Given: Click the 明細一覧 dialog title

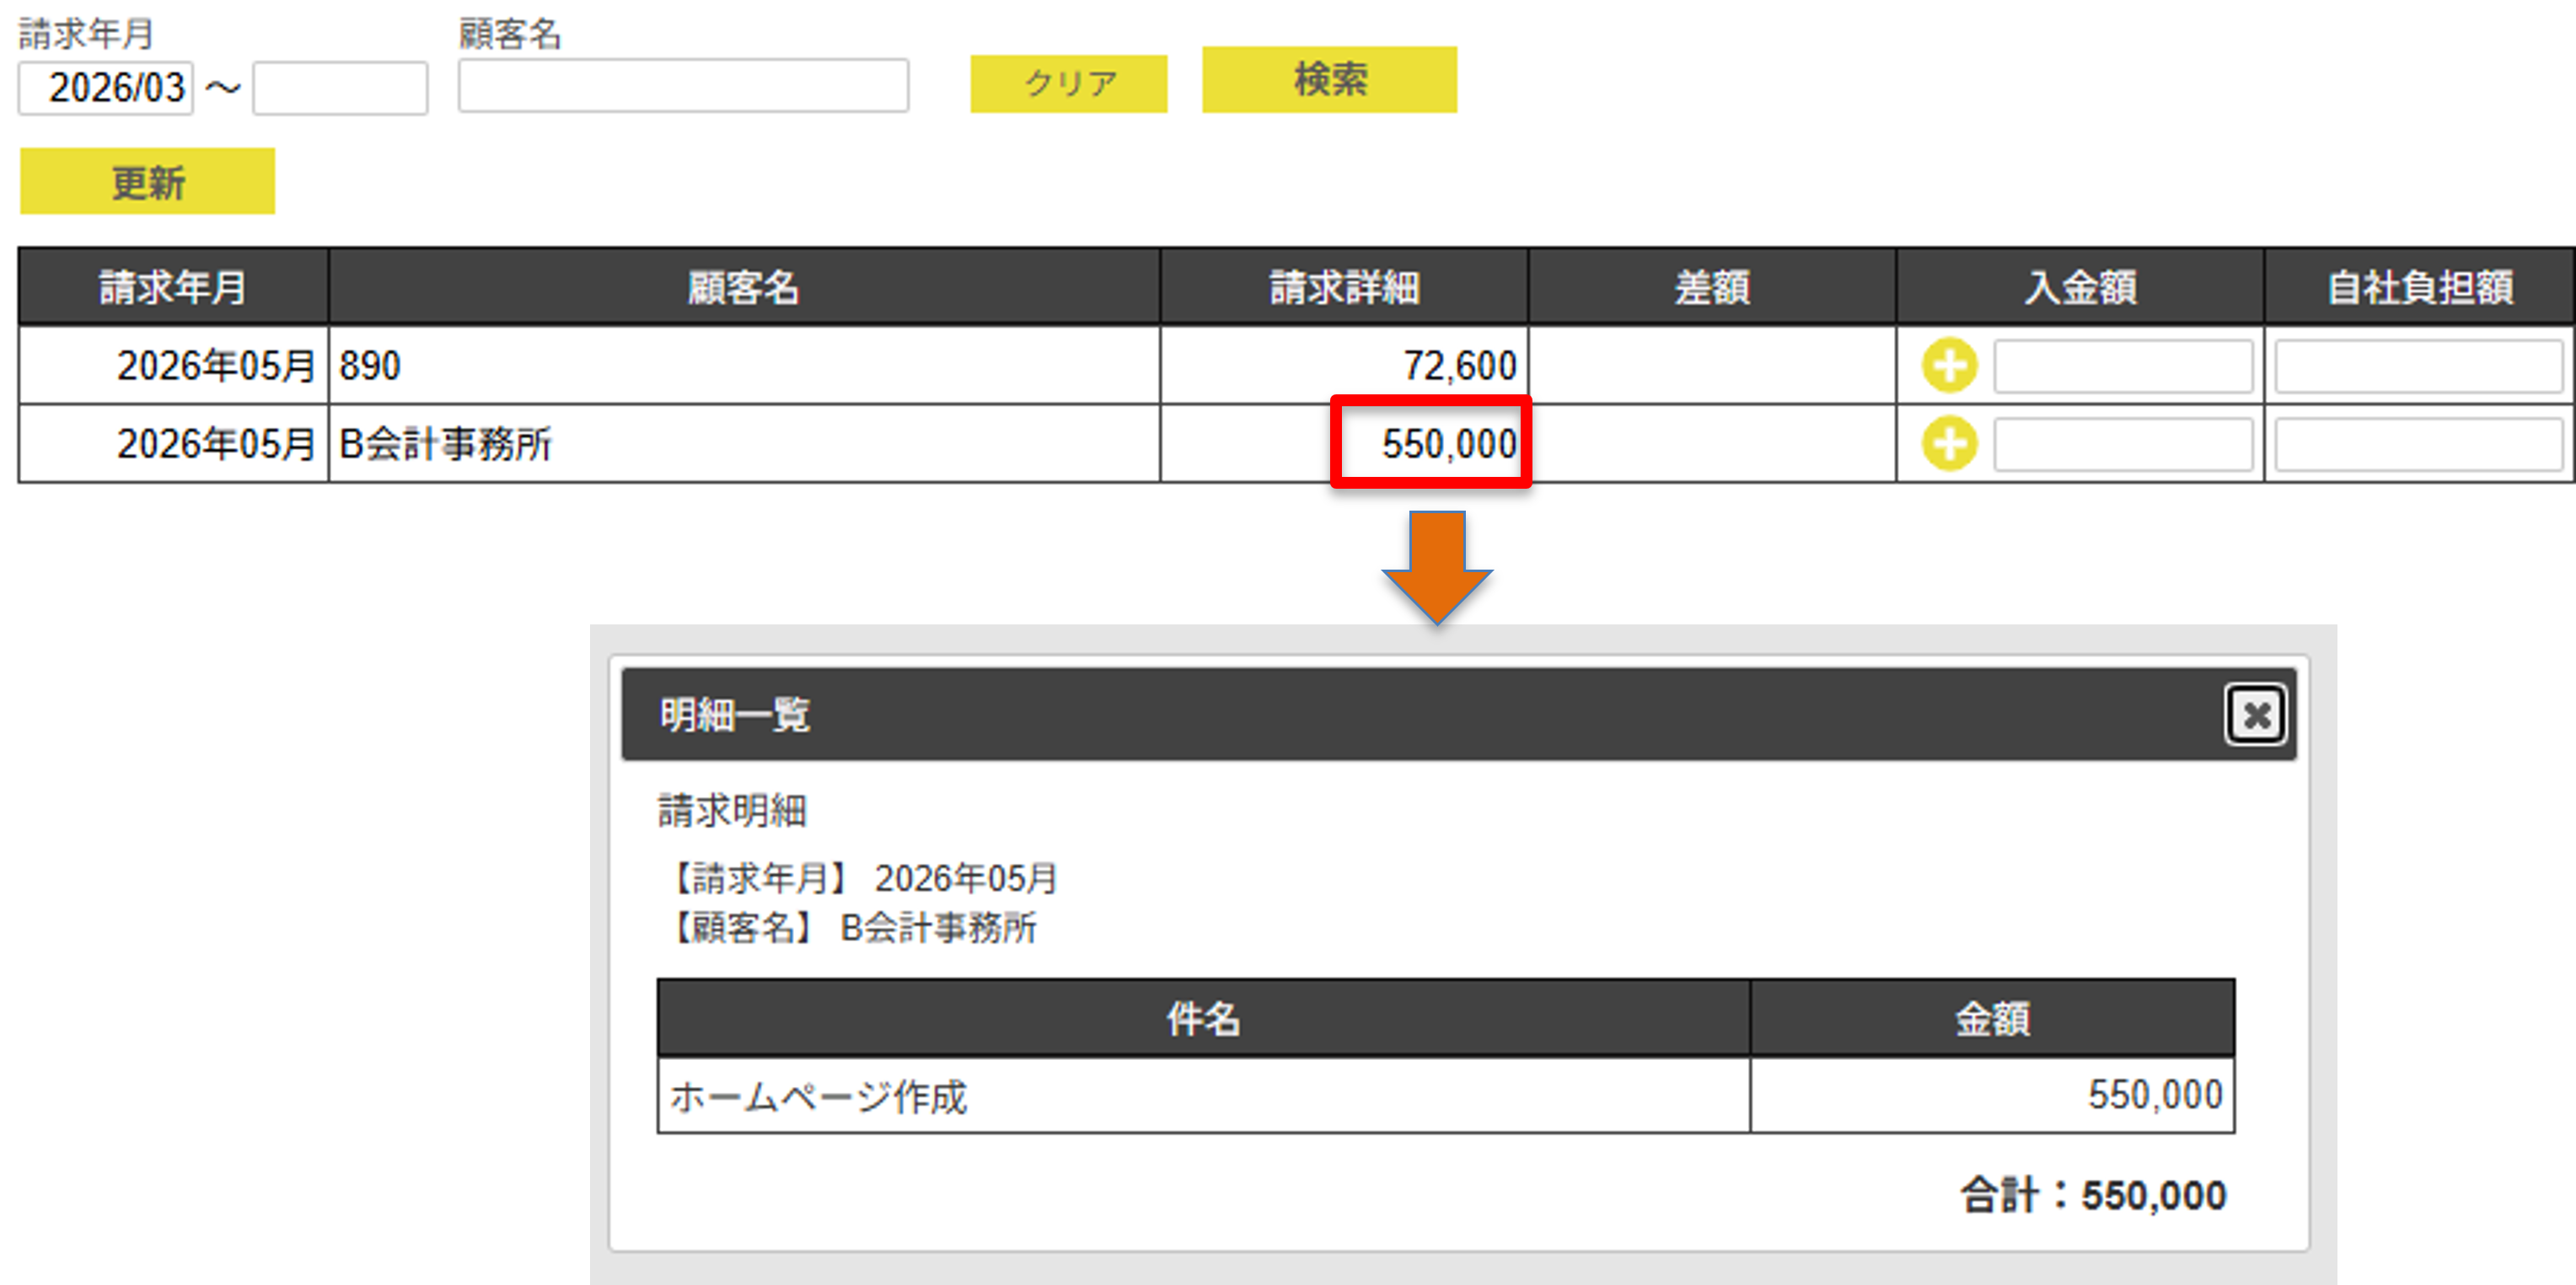Looking at the screenshot, I should click(734, 714).
